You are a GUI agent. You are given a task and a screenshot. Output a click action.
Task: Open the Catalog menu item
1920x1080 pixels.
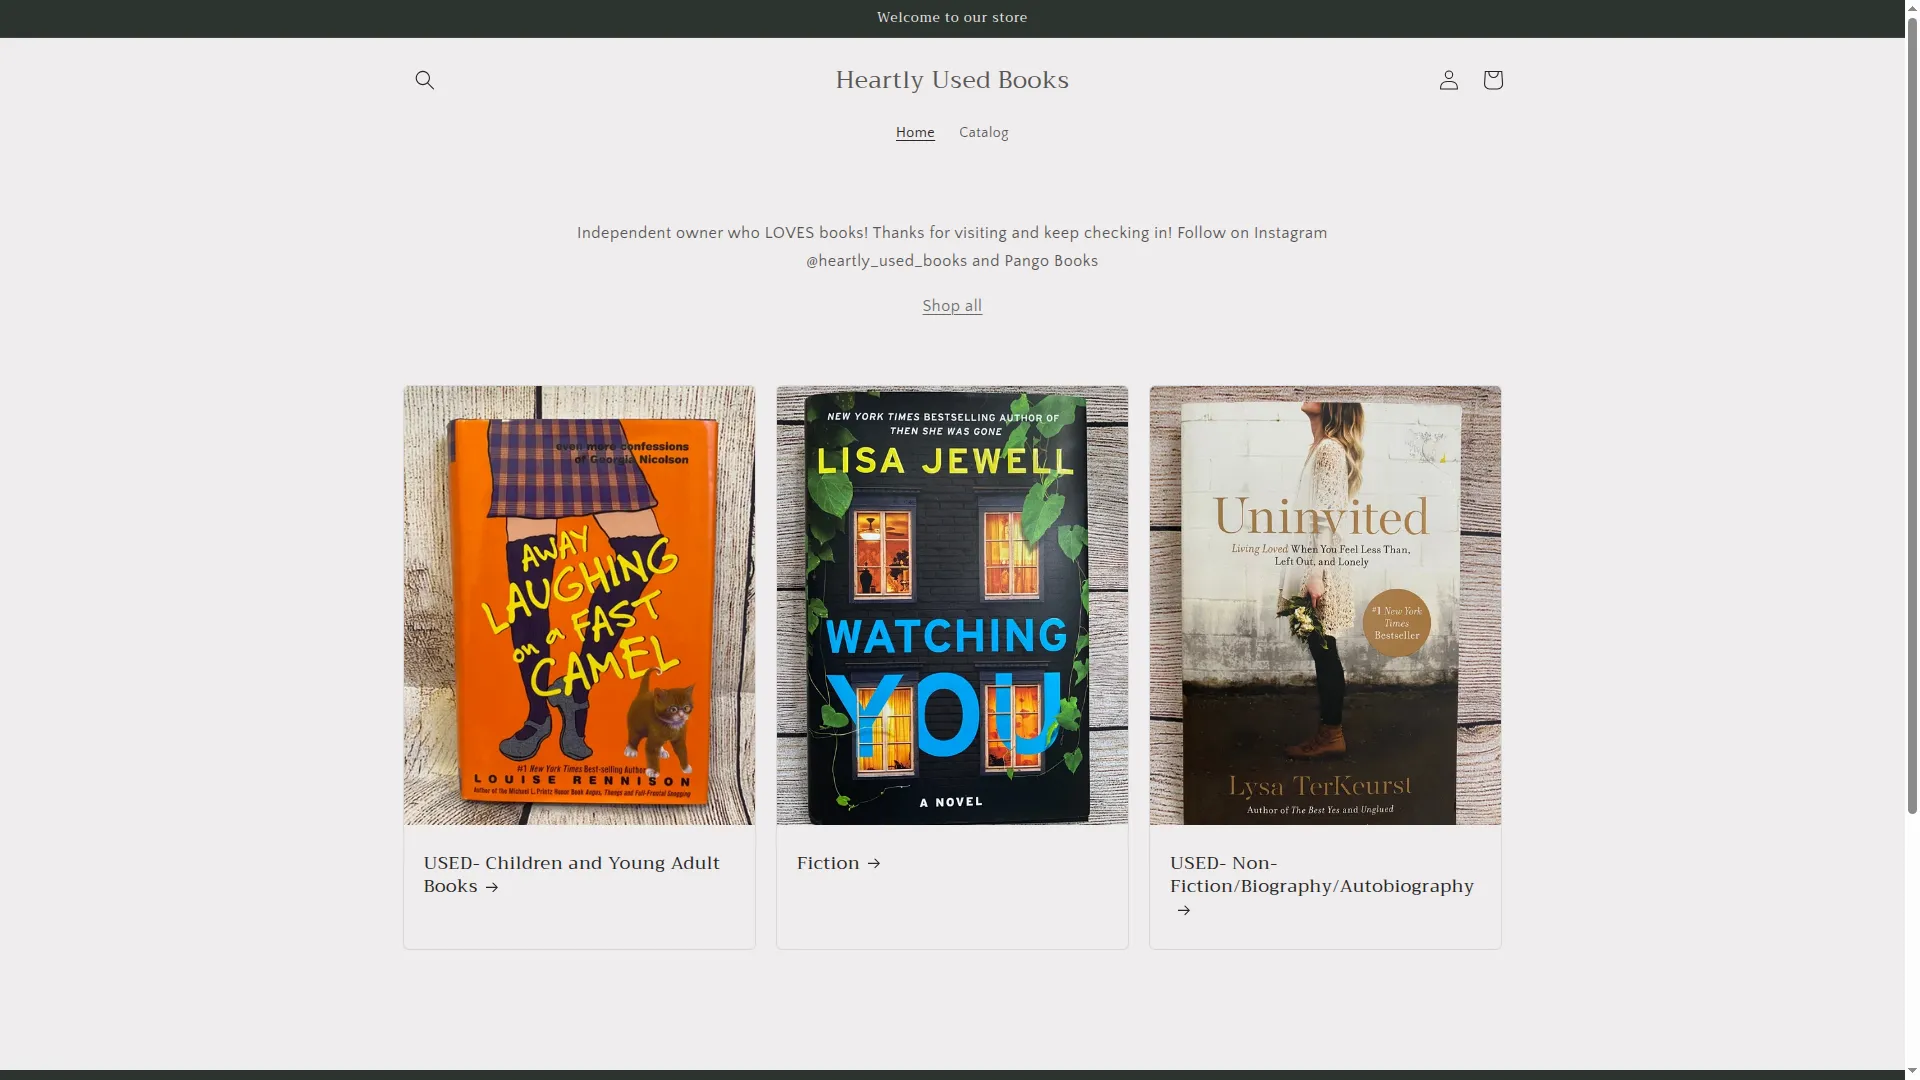983,133
